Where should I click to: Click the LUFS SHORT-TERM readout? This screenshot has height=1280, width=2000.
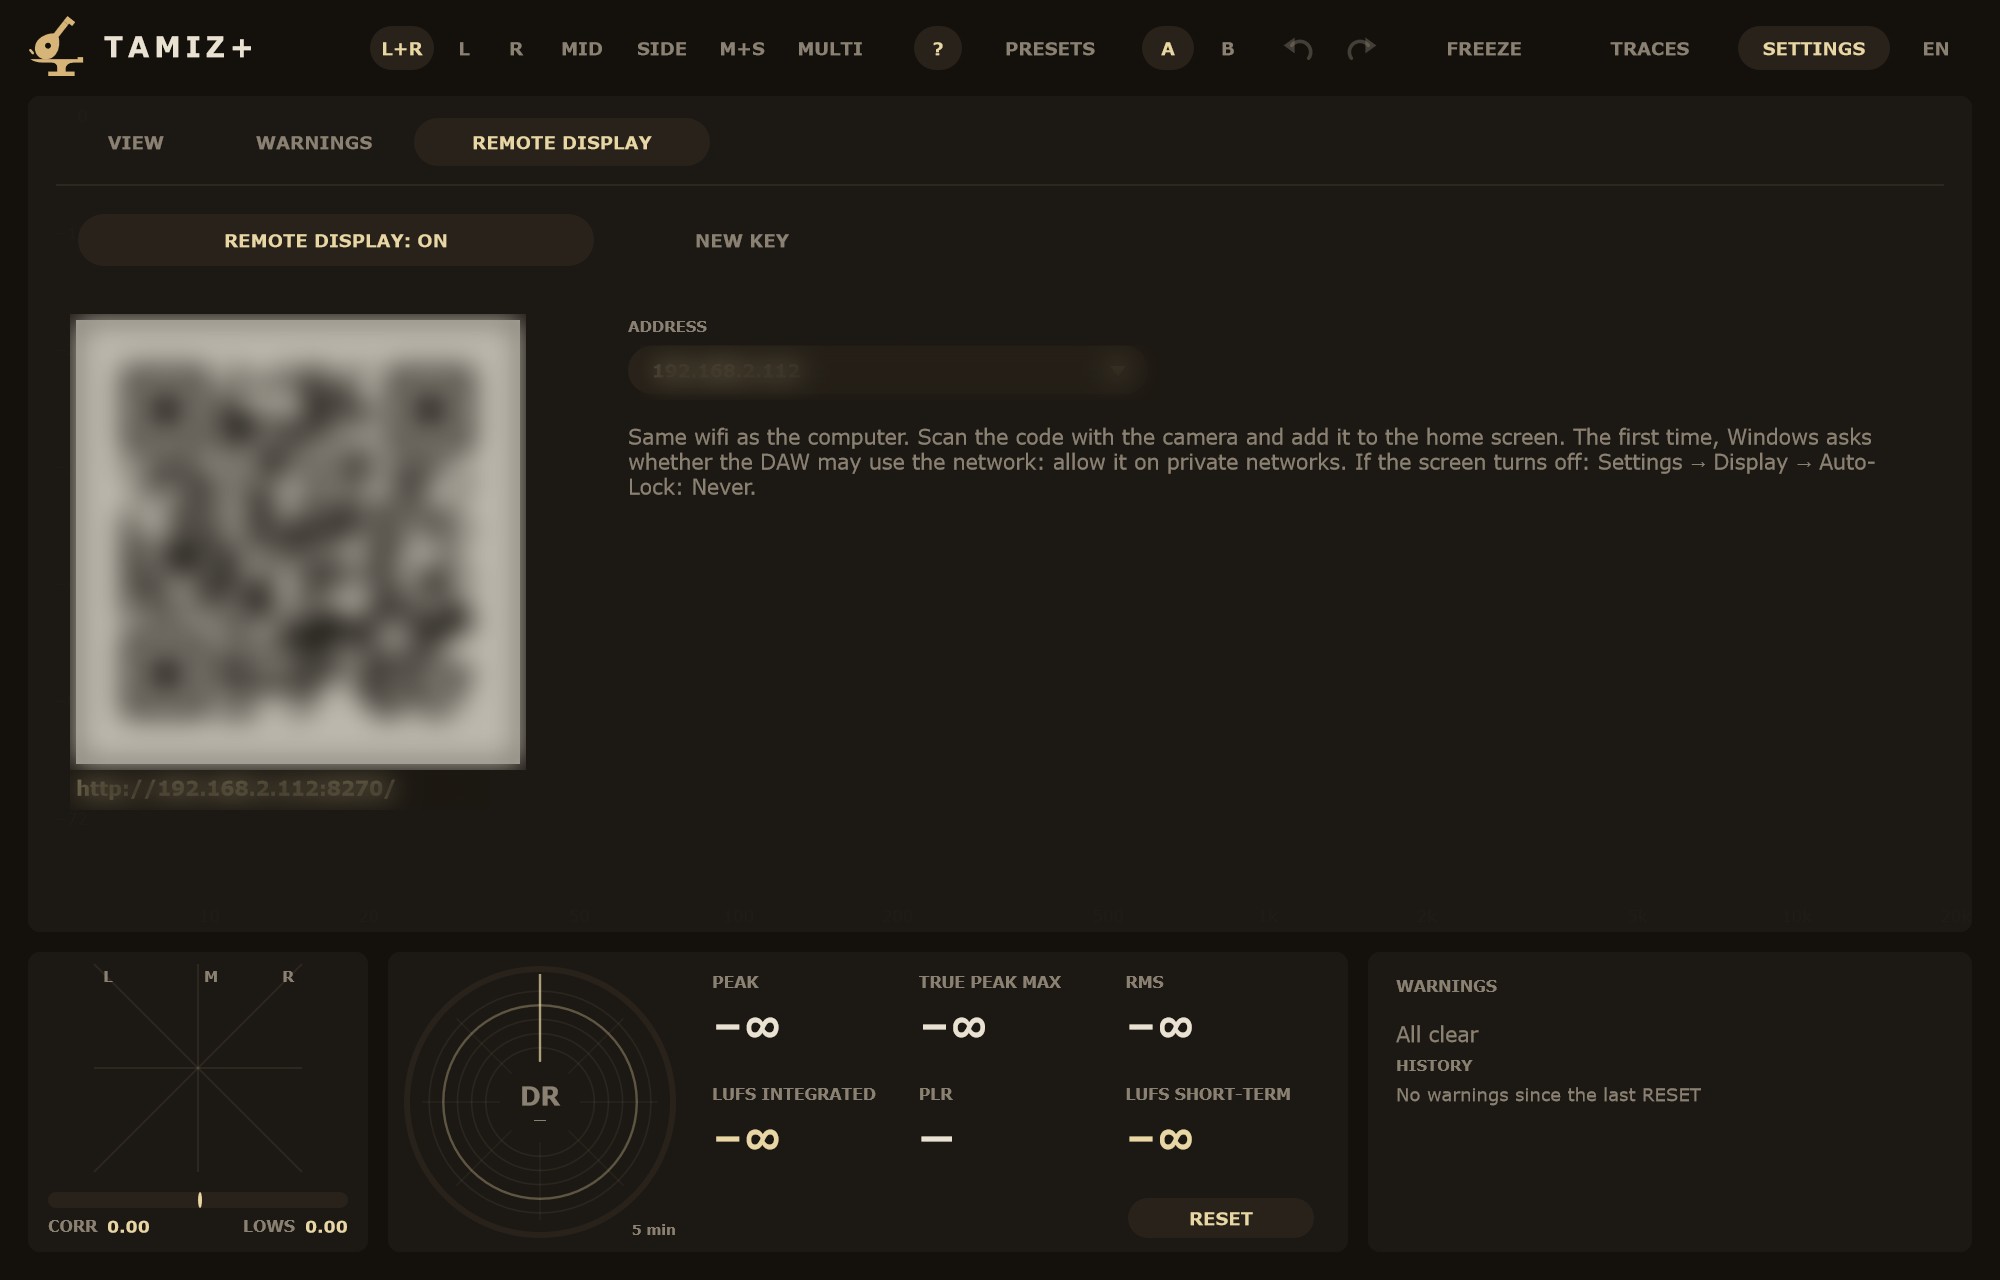pos(1160,1139)
